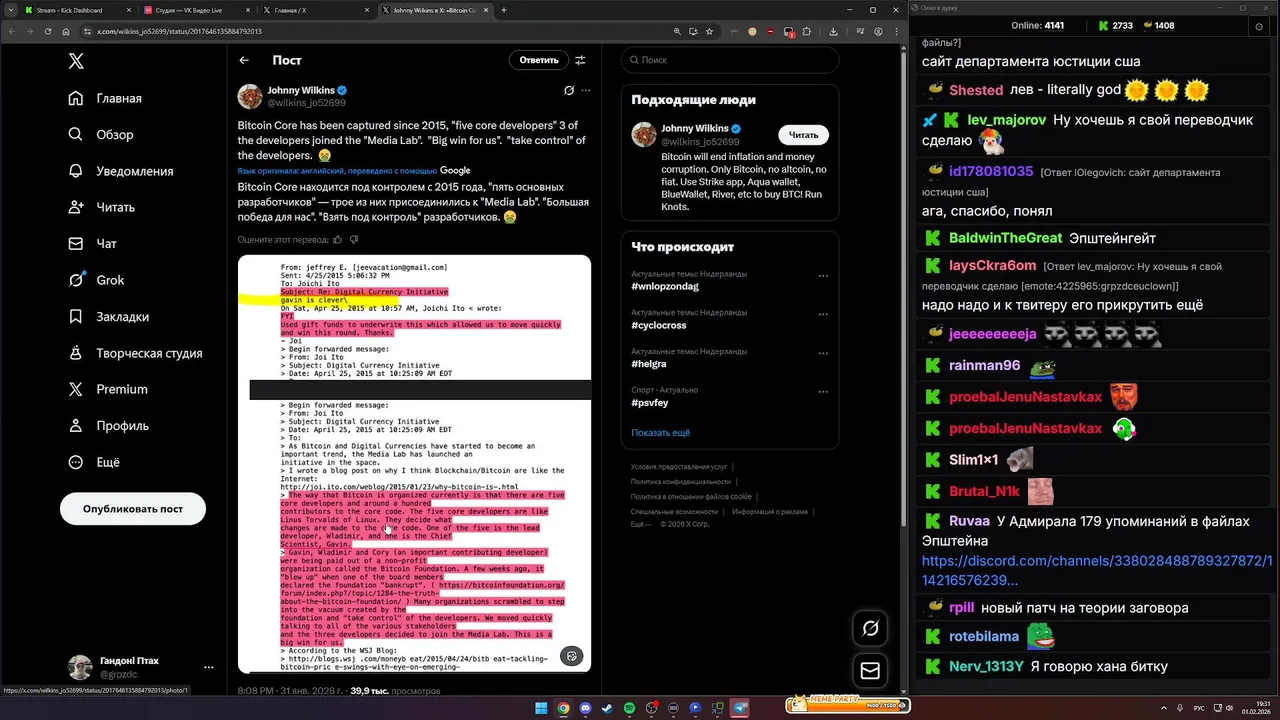This screenshot has width=1280, height=720.
Task: Open Главная in the X sidebar
Action: coord(105,98)
